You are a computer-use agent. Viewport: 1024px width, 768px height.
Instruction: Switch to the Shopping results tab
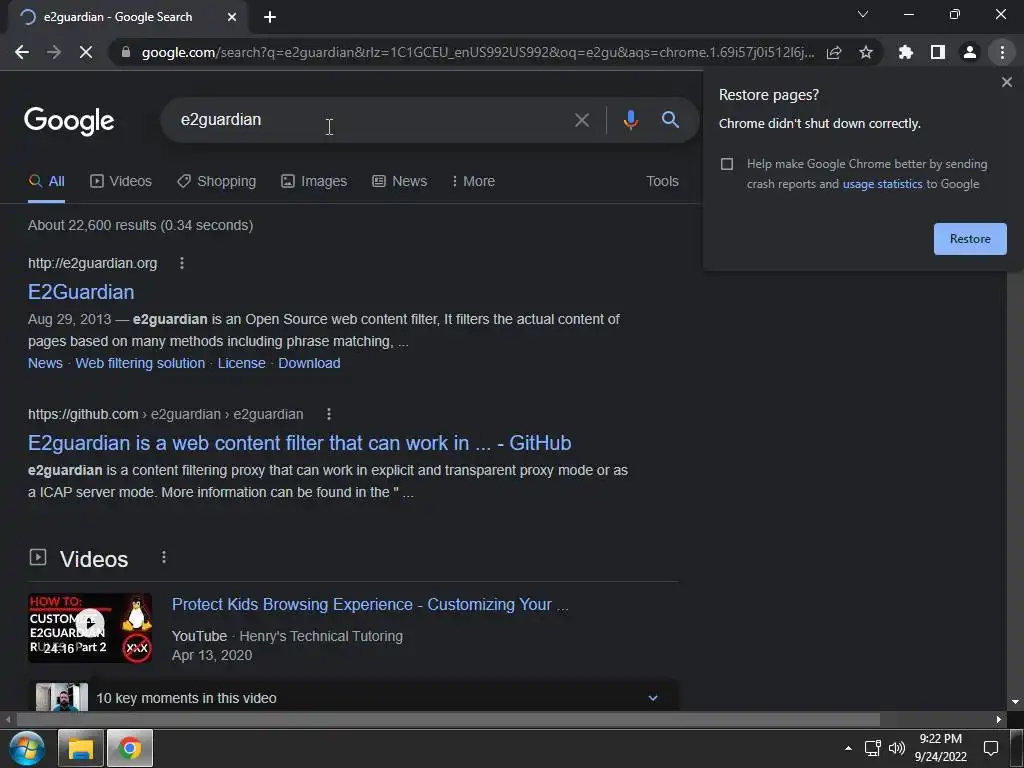(x=217, y=182)
